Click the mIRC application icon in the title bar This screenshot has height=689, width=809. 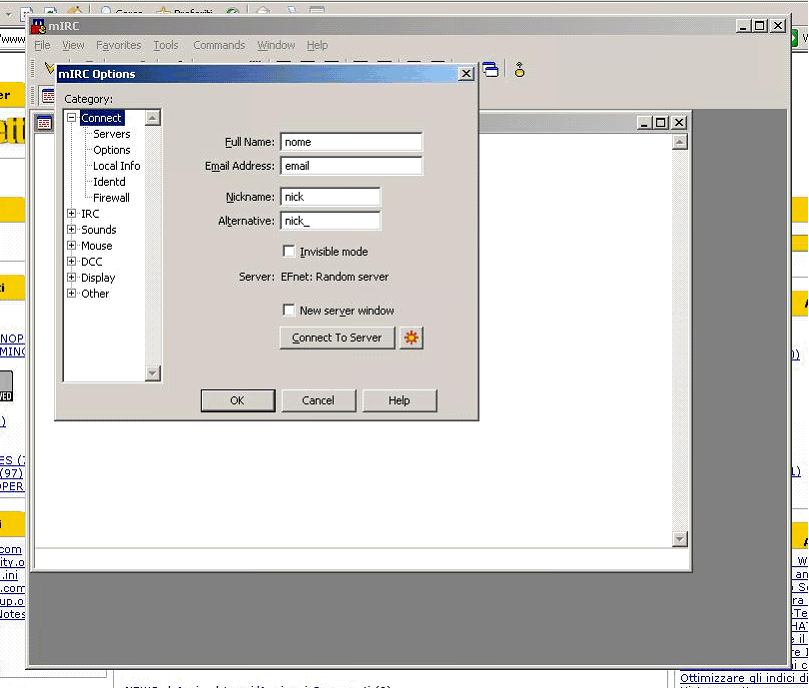(x=38, y=26)
